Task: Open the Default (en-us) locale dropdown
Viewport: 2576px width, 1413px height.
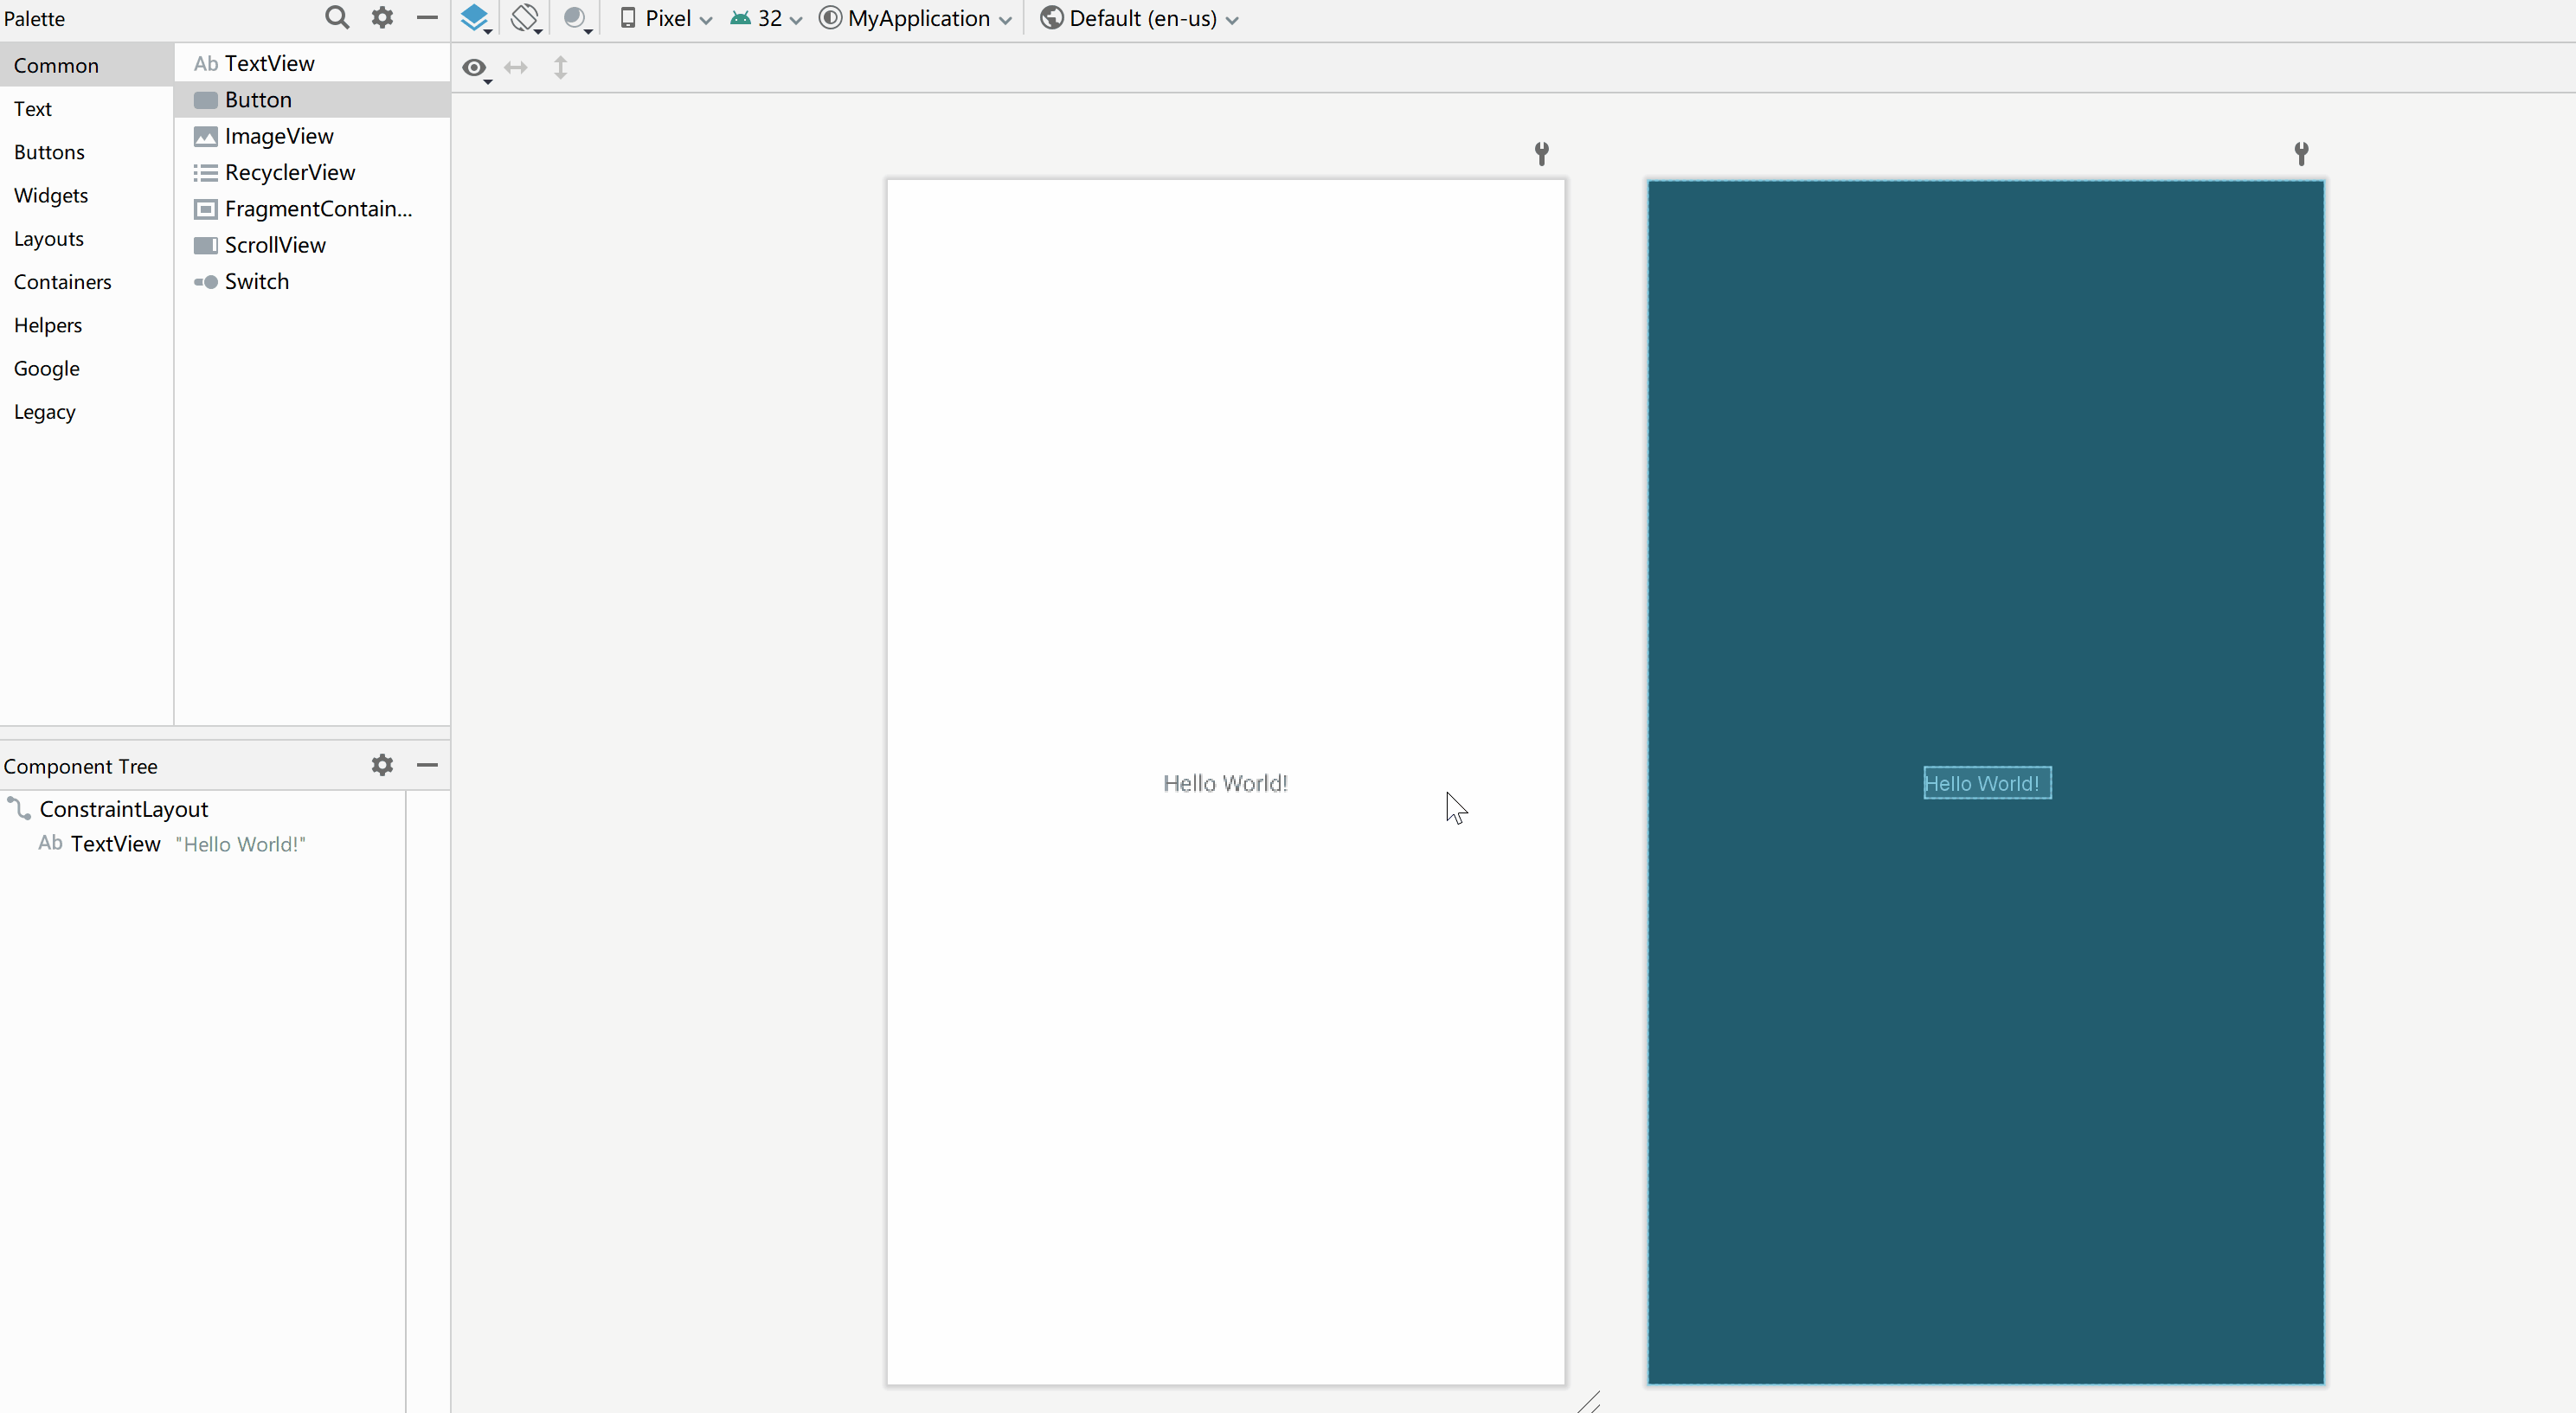Action: point(1140,18)
